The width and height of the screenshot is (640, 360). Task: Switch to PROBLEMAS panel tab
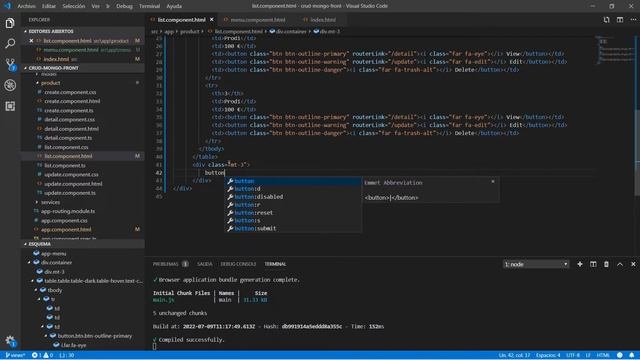165,264
